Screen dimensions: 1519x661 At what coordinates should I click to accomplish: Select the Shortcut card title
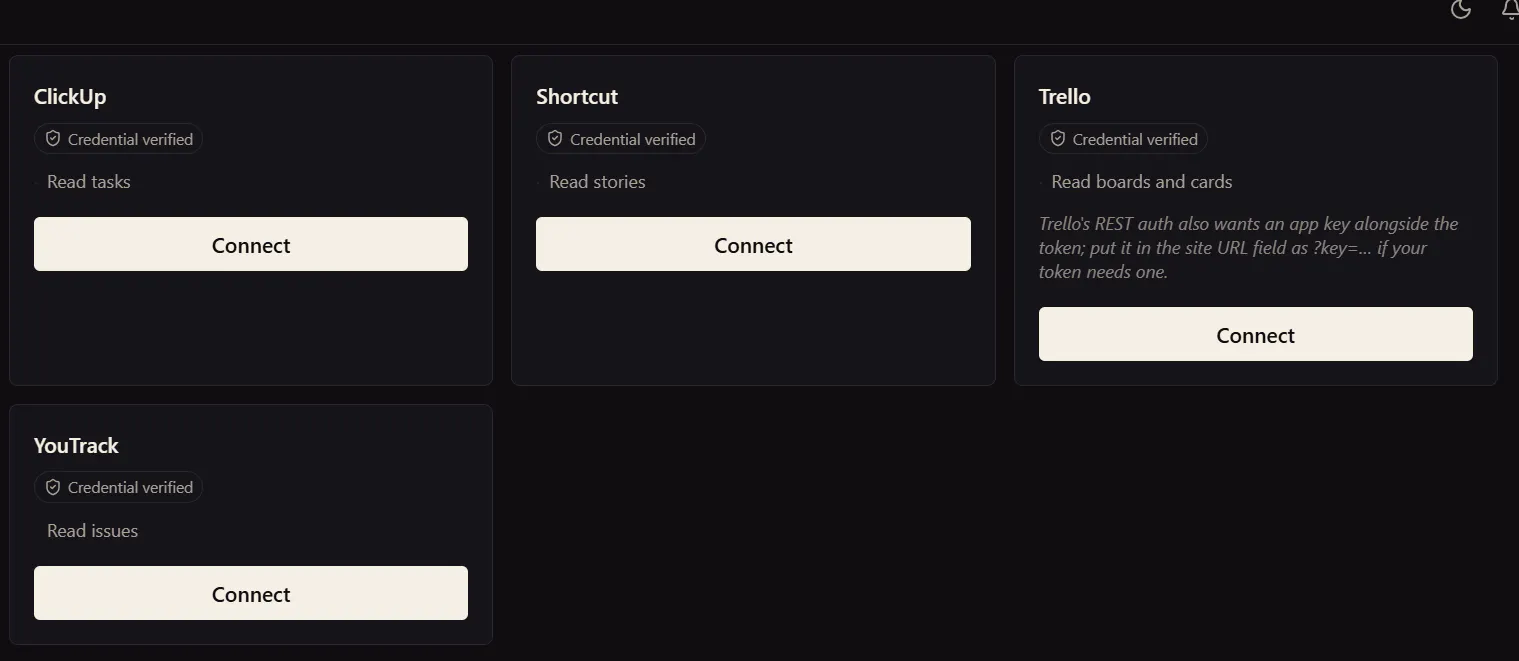(577, 97)
